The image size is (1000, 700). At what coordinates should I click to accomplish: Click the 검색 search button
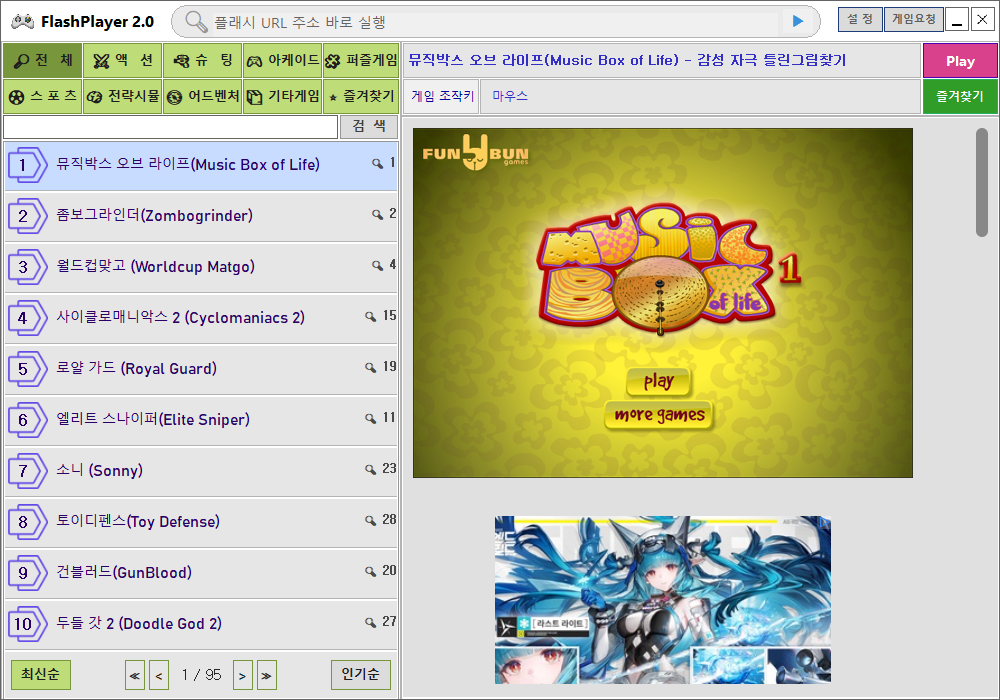click(369, 126)
